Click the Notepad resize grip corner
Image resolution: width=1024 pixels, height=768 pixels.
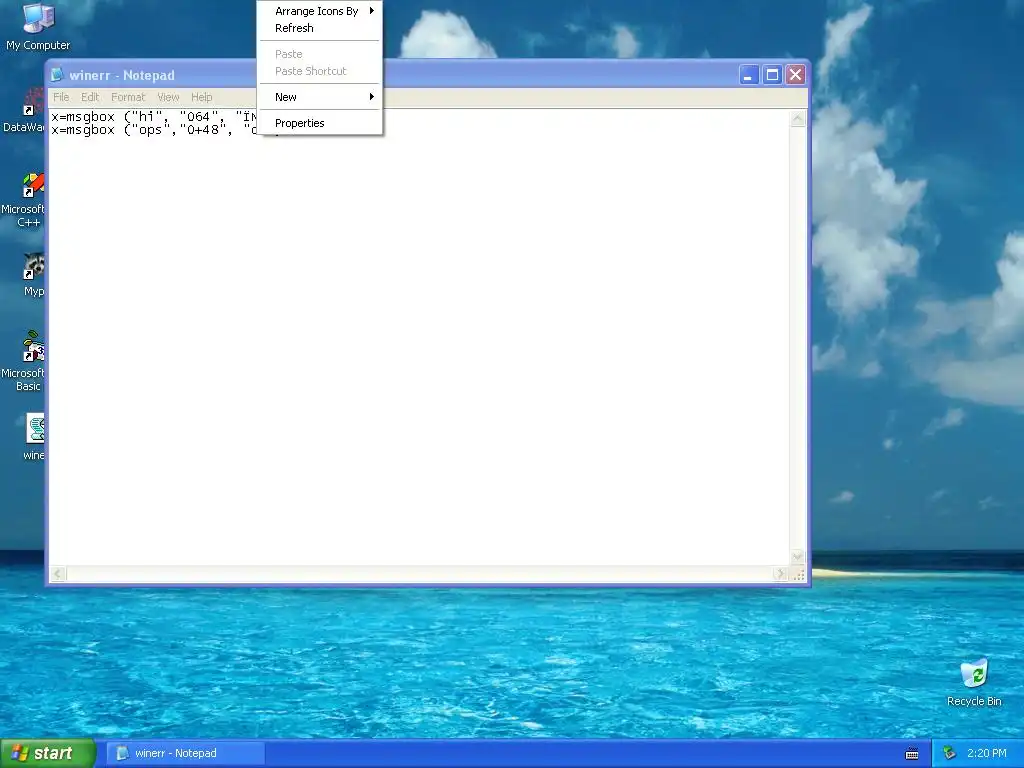(798, 574)
